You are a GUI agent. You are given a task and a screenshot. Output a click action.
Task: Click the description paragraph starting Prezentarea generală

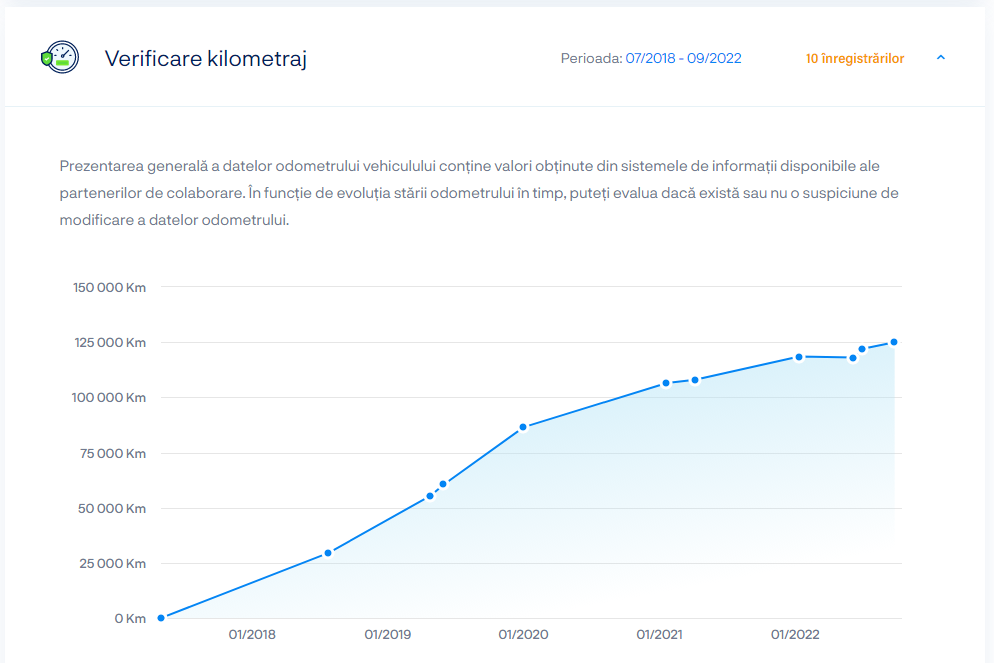tap(479, 193)
